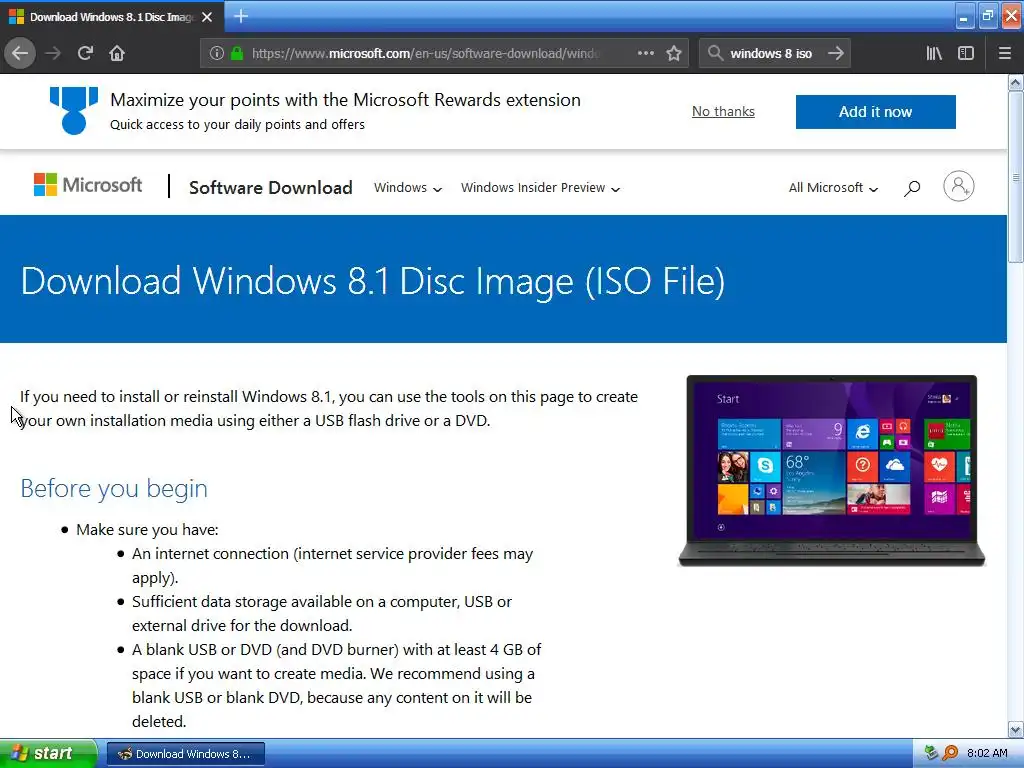
Task: Click the Microsoft Rewards medal icon
Action: pyautogui.click(x=74, y=110)
